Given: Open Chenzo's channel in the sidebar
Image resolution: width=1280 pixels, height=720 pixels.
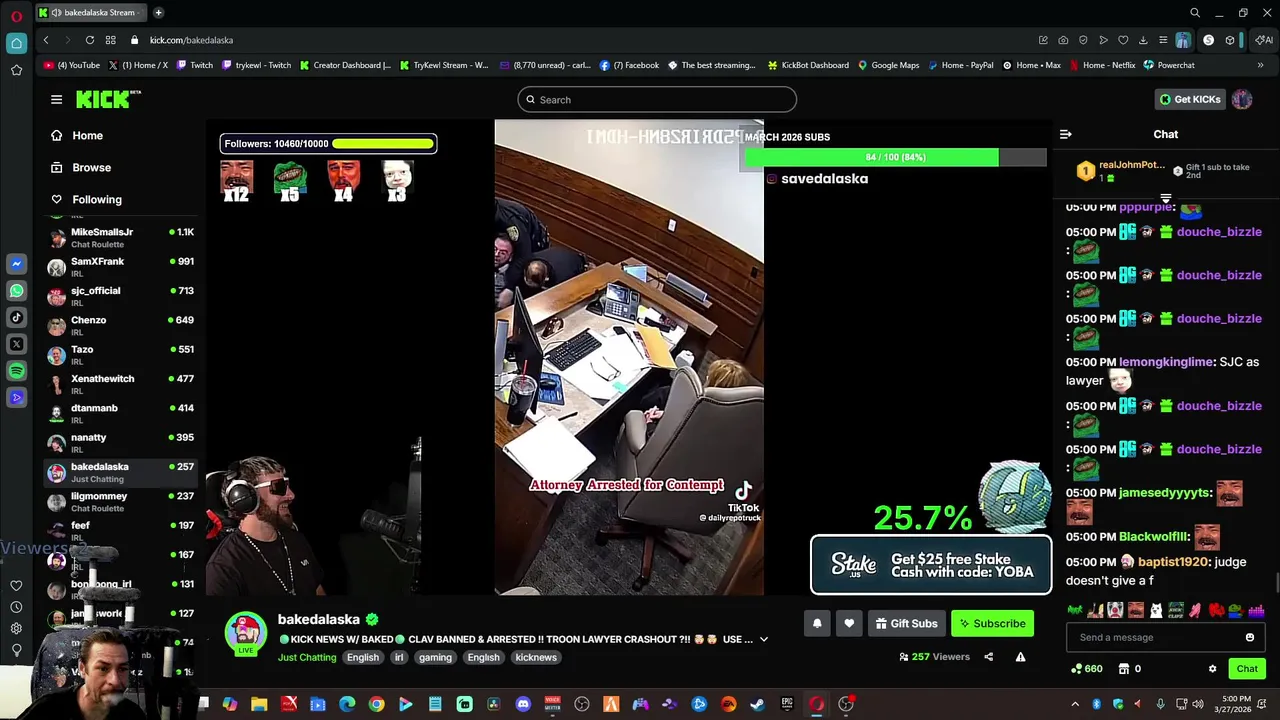Looking at the screenshot, I should (120, 325).
